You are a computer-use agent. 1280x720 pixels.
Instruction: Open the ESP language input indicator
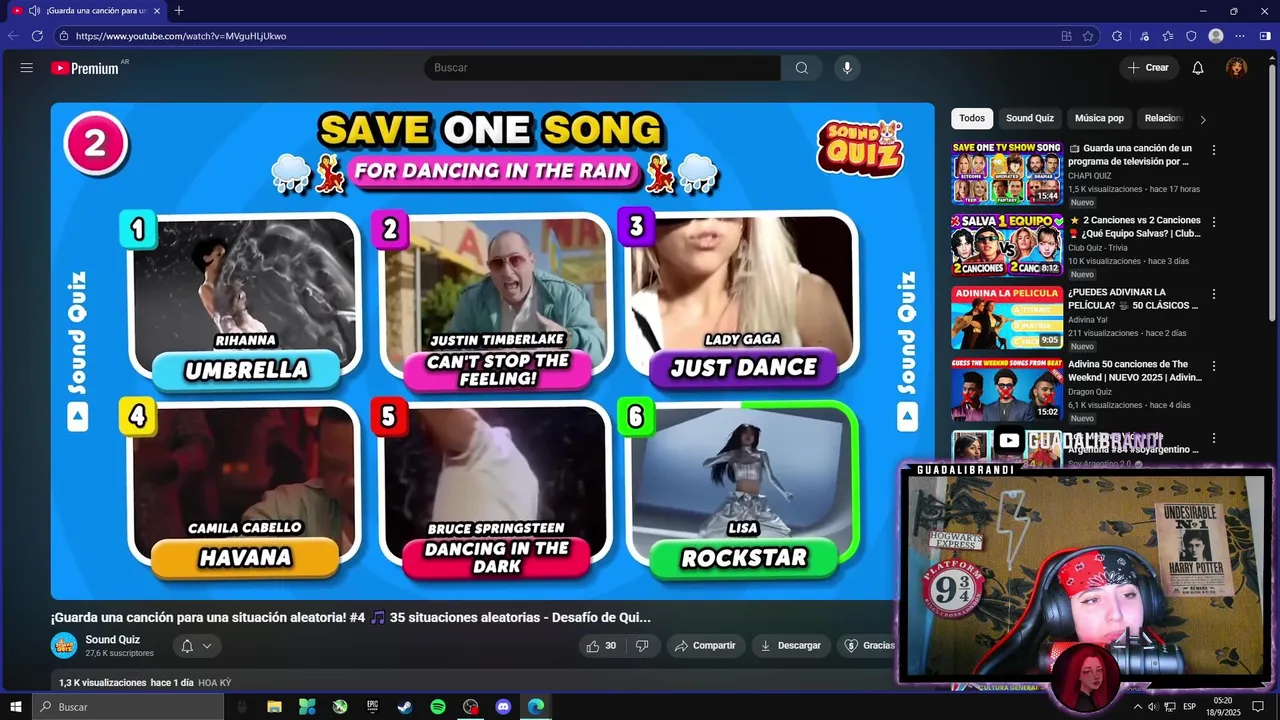[1189, 707]
